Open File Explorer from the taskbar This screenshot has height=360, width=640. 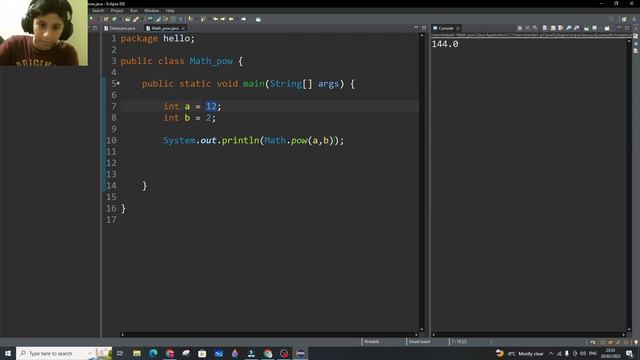(137, 353)
